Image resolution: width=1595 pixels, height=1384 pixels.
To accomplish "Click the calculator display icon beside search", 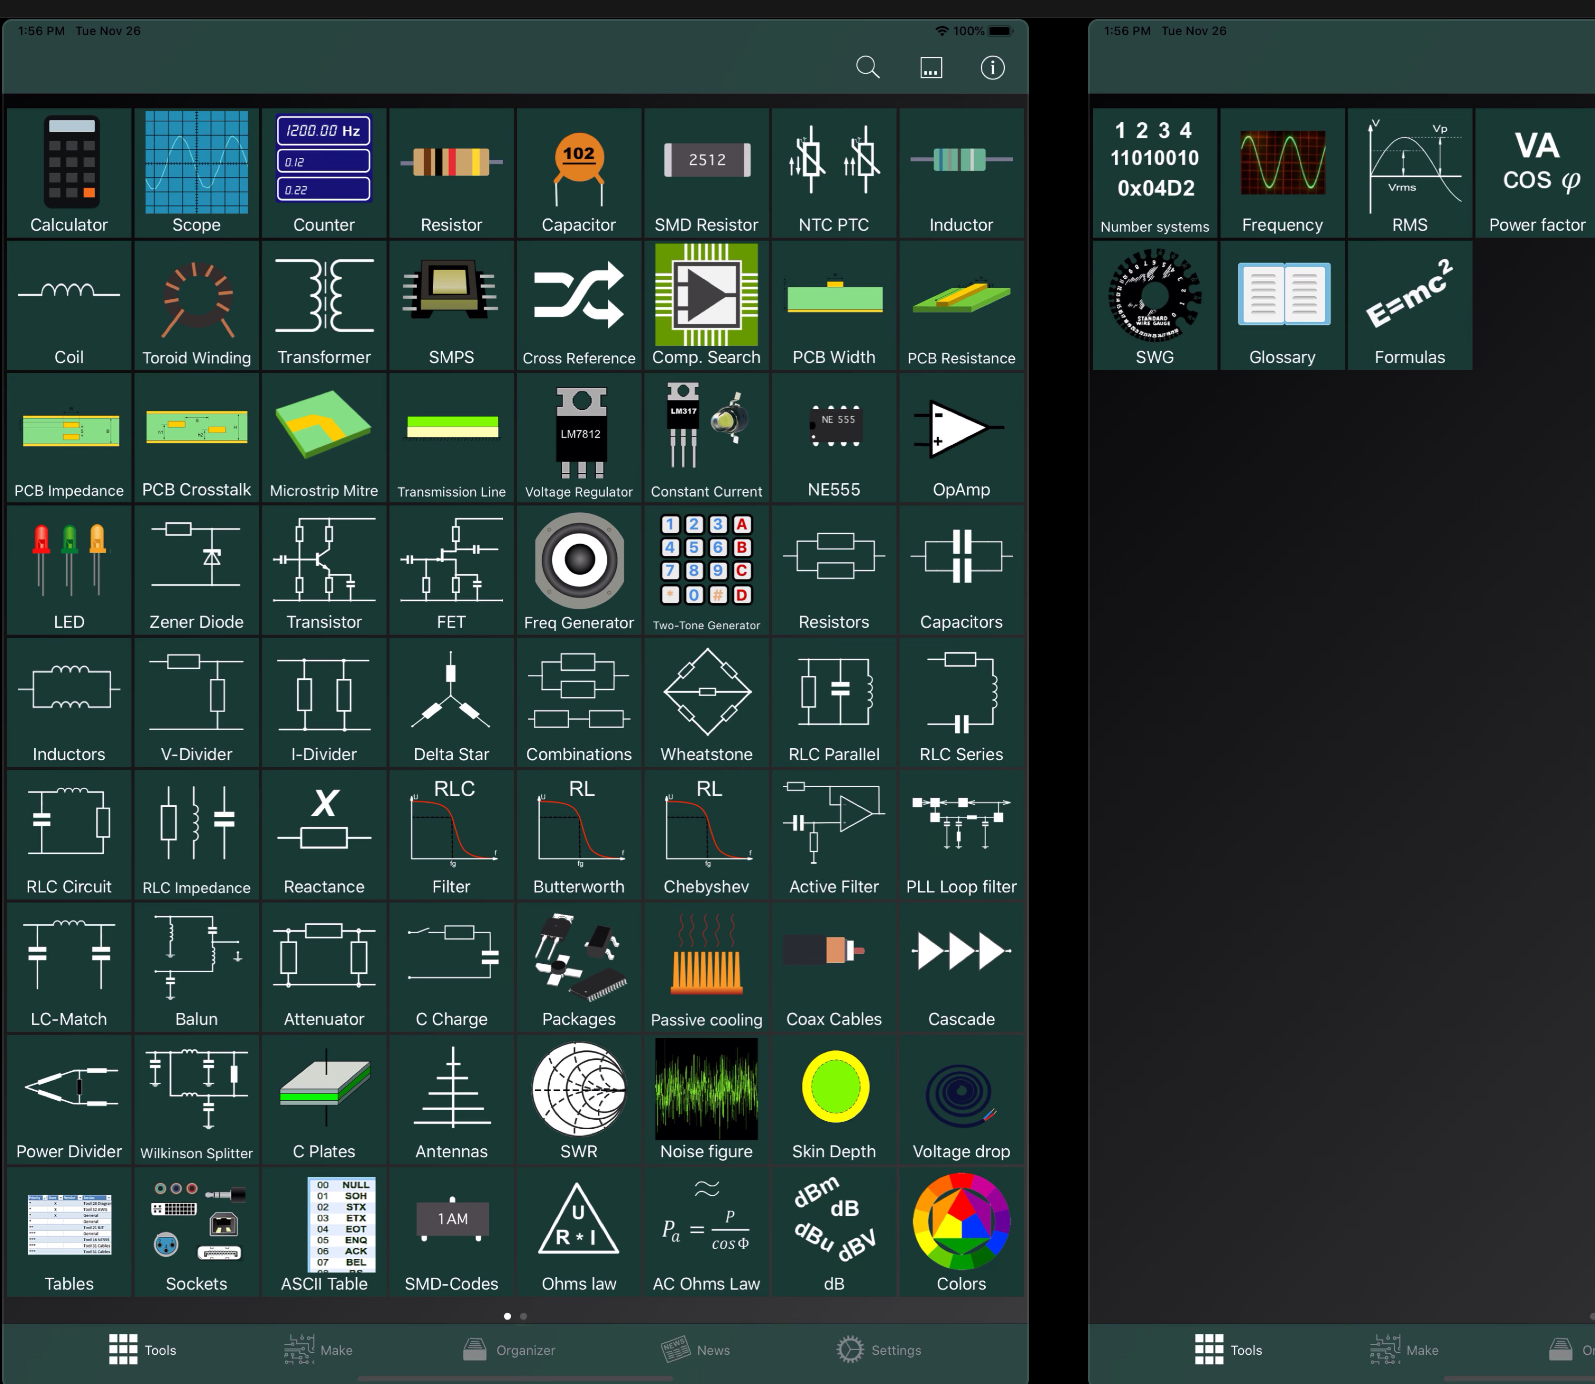I will pyautogui.click(x=931, y=67).
